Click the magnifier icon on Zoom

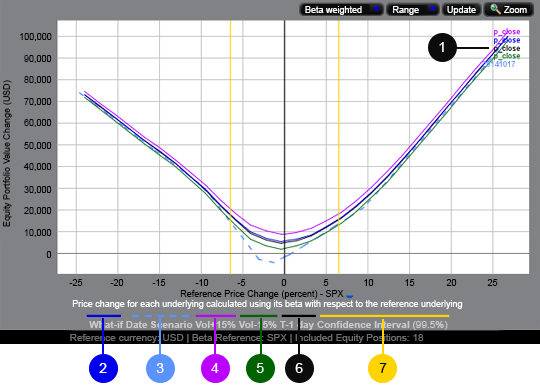(495, 9)
